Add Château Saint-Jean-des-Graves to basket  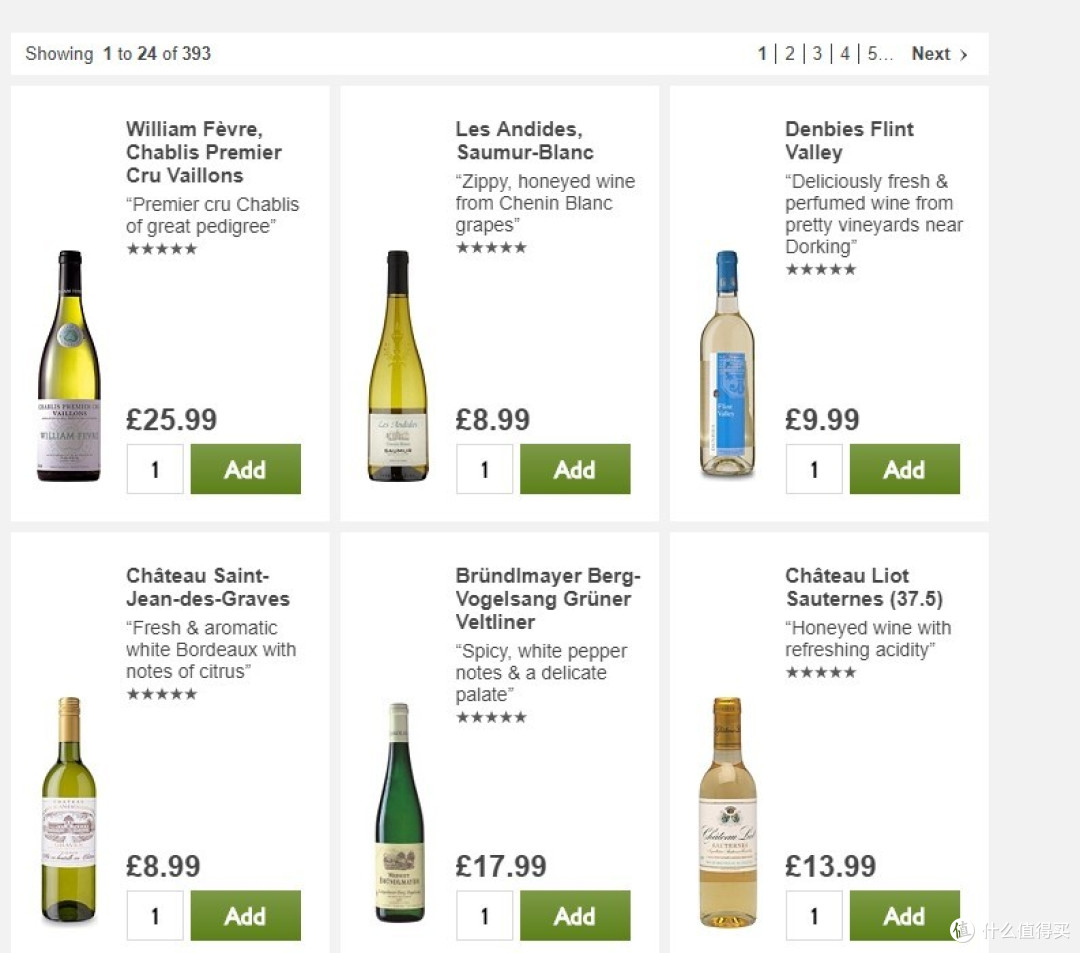coord(245,915)
